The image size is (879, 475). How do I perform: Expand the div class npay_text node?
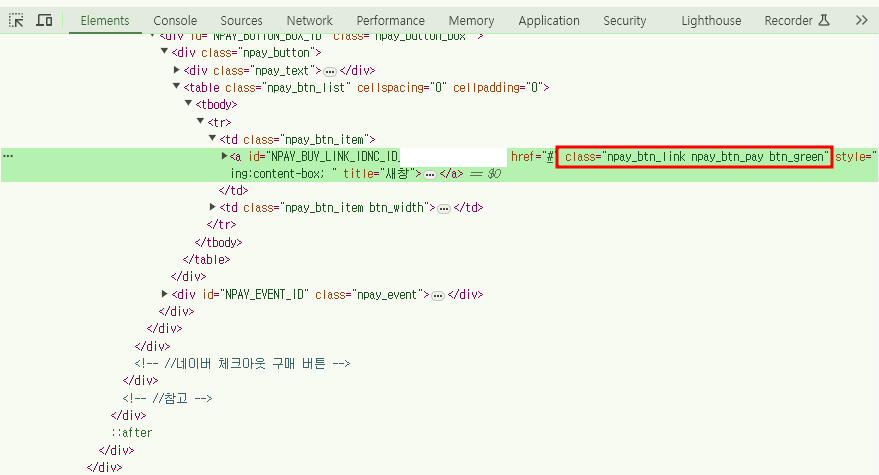point(177,70)
